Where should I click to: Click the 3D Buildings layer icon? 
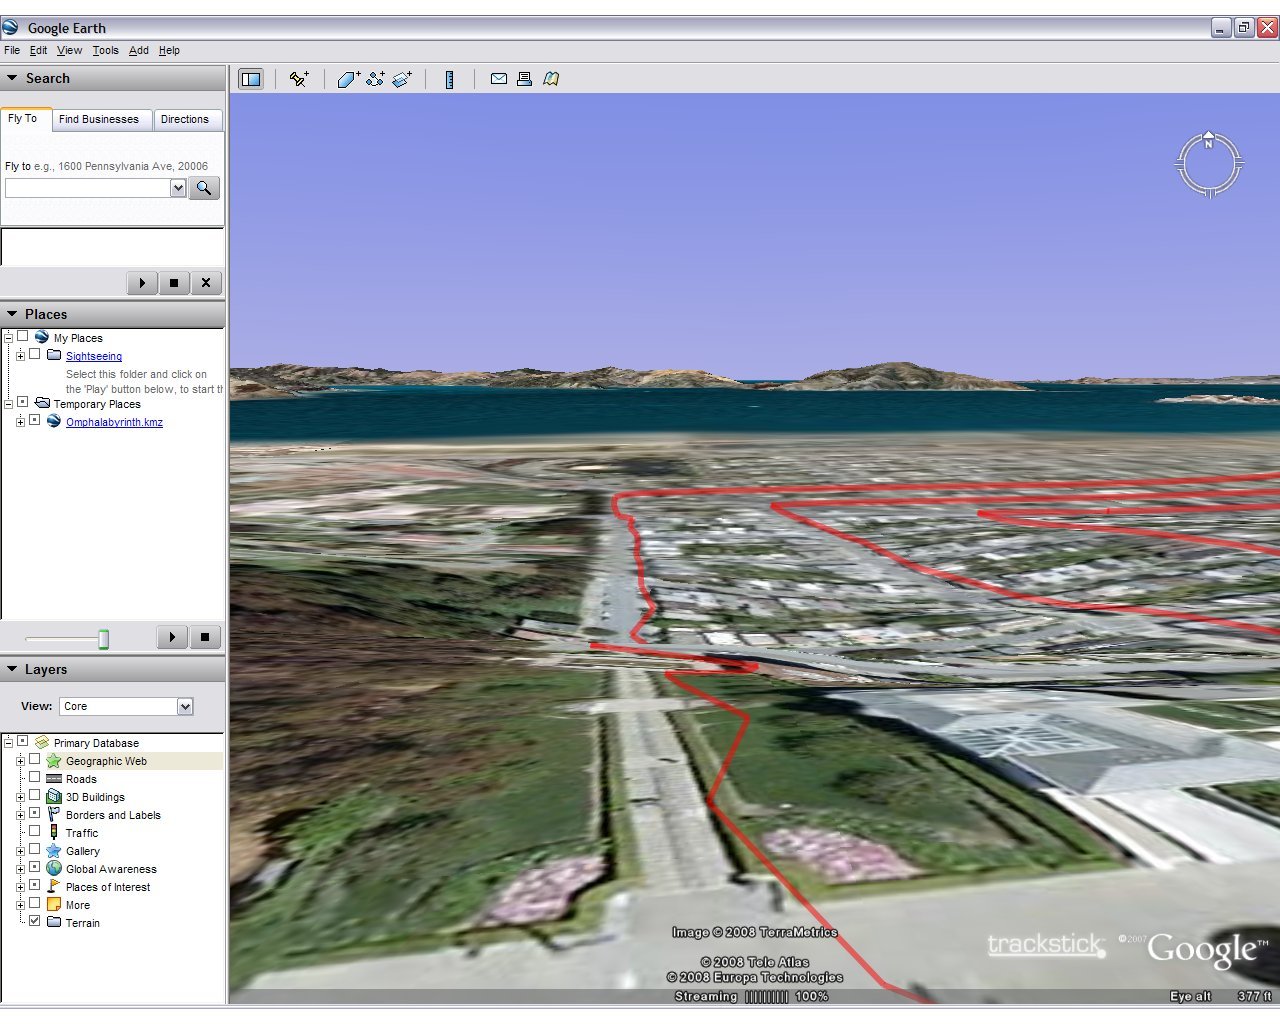(x=54, y=797)
